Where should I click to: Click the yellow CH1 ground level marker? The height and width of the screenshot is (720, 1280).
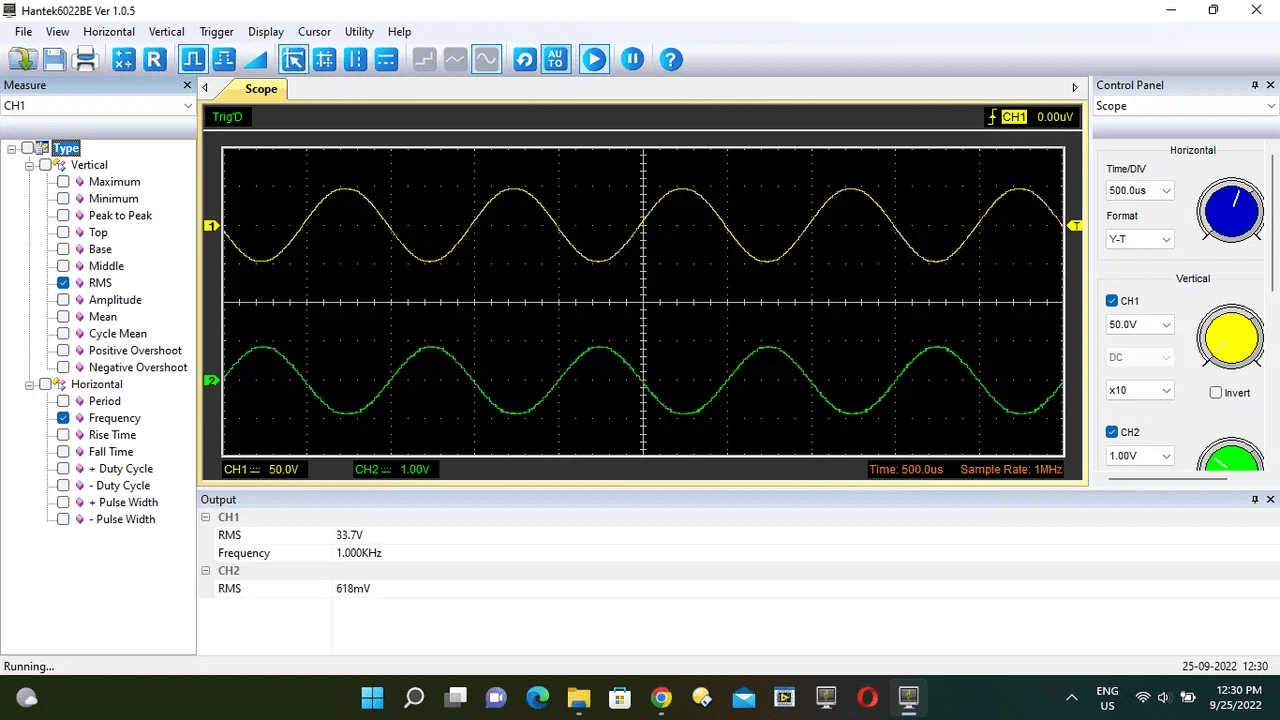point(211,226)
